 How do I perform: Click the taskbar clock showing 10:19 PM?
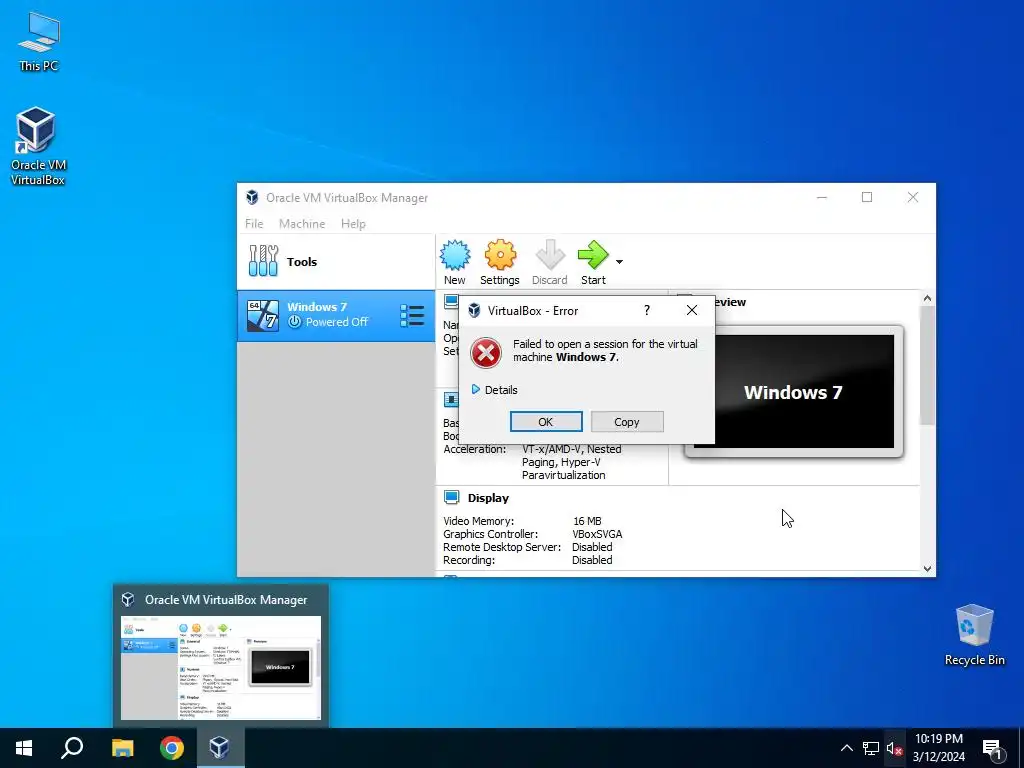click(938, 748)
